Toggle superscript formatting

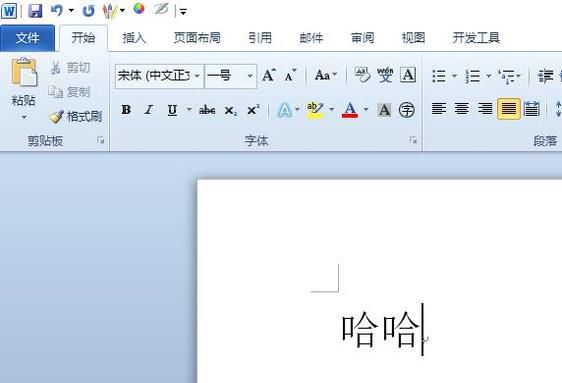[253, 110]
